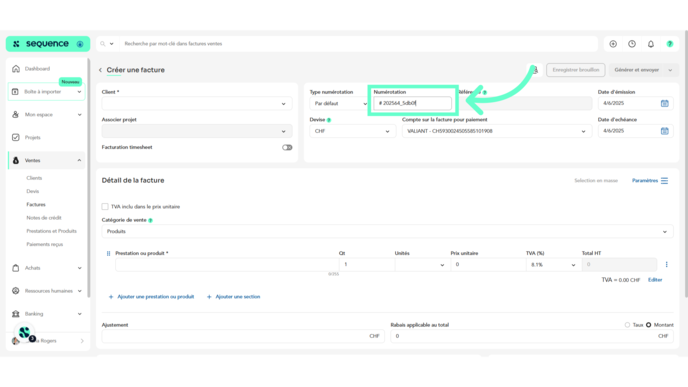Open the Date d'émission calendar icon
Screen dimensions: 688x387
pyautogui.click(x=664, y=104)
